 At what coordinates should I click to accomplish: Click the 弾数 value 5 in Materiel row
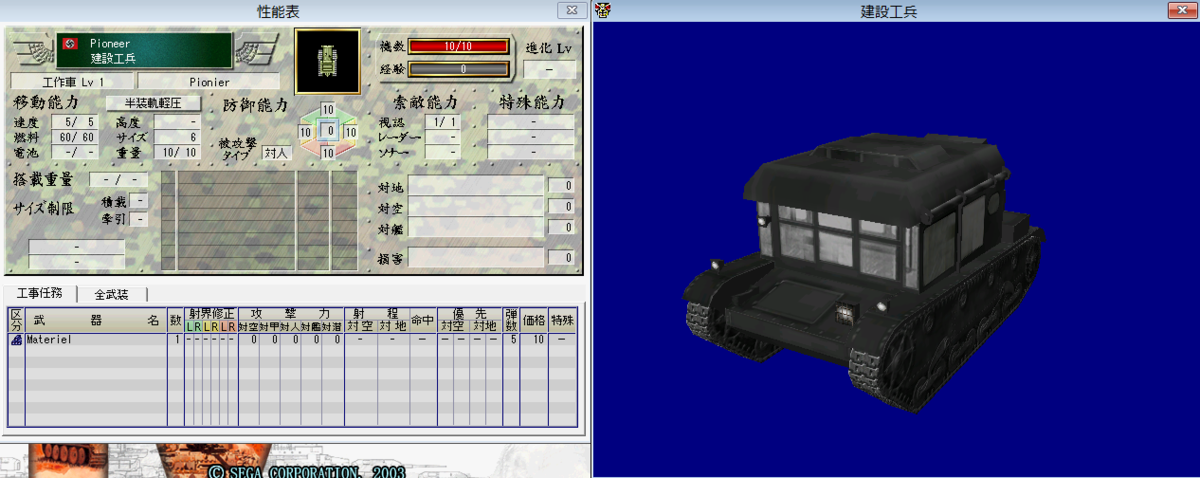pyautogui.click(x=513, y=340)
